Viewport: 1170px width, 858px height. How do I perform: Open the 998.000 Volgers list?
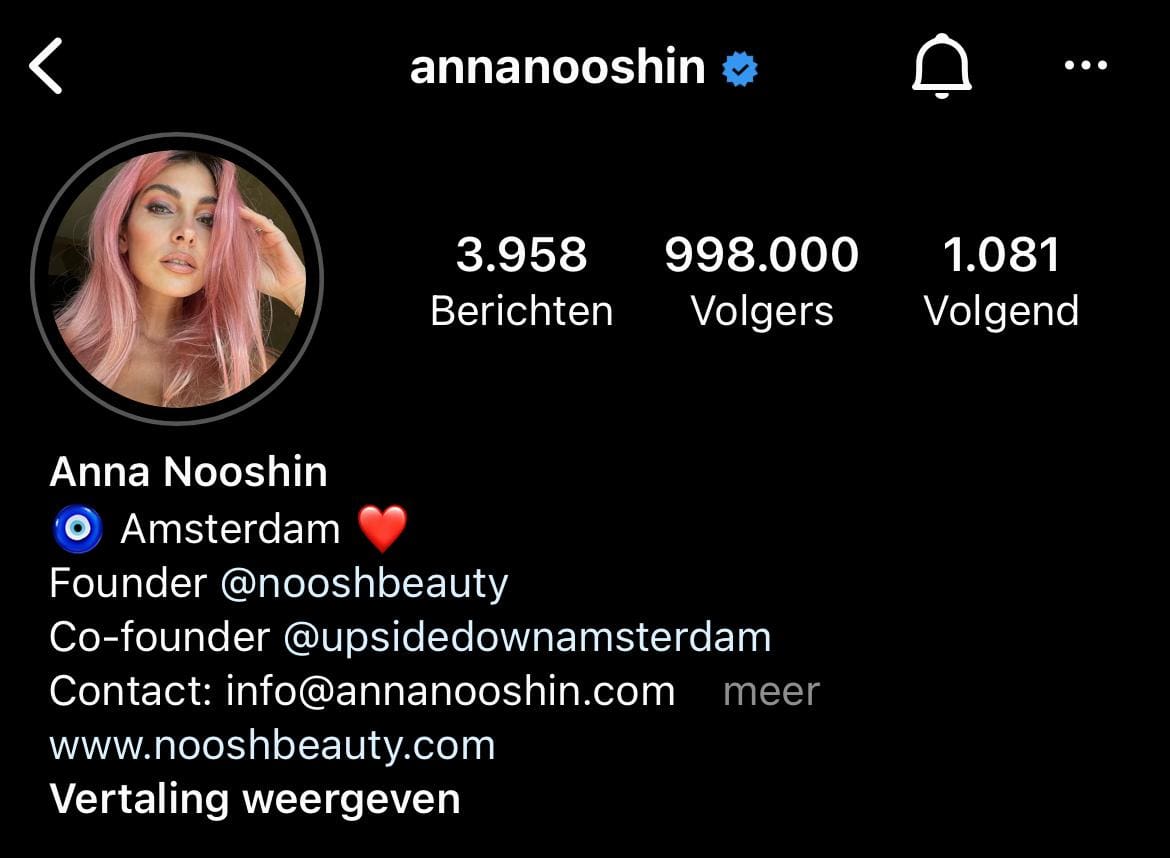tap(762, 281)
